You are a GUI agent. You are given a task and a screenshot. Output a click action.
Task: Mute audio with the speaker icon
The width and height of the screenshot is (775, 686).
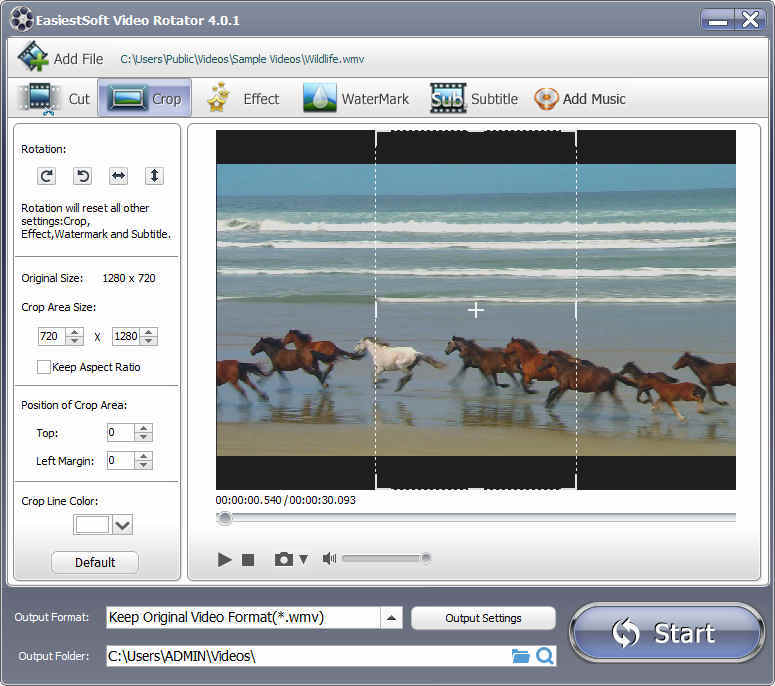329,558
